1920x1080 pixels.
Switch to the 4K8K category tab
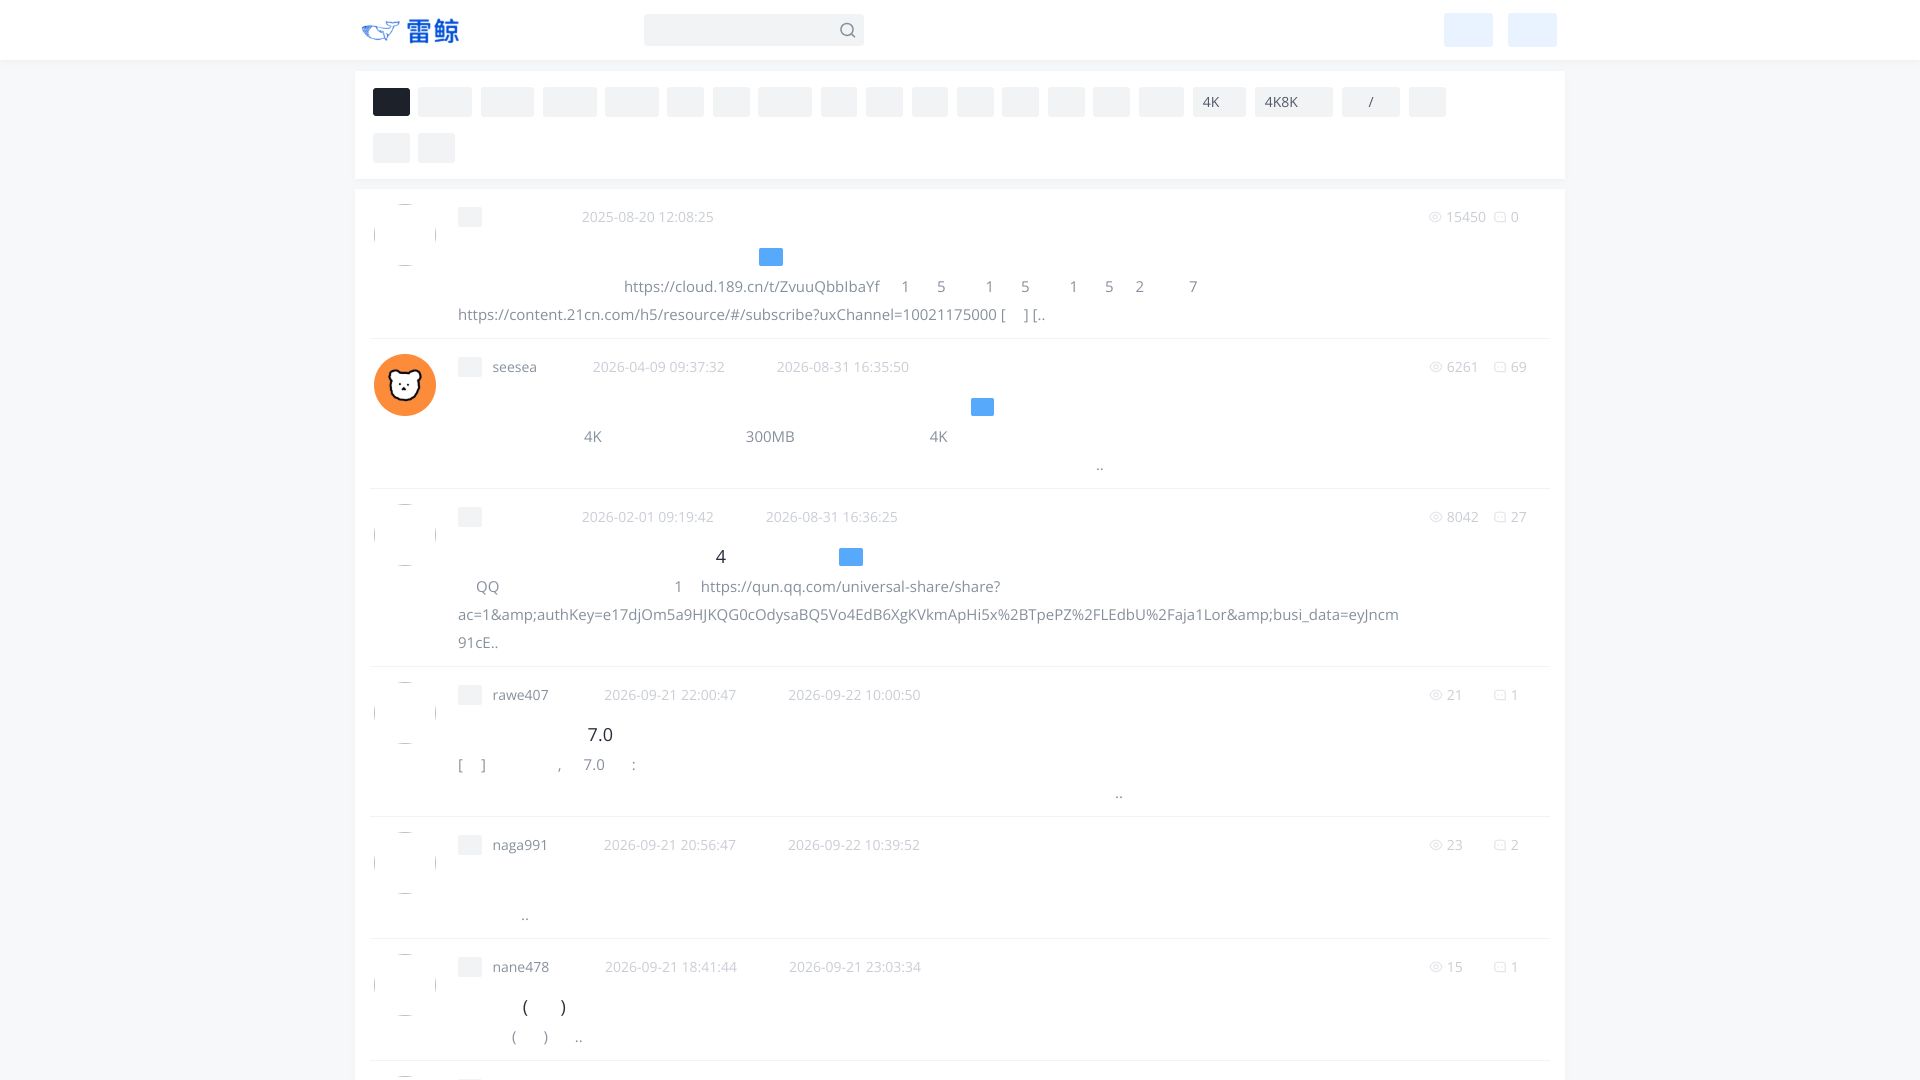click(x=1294, y=102)
